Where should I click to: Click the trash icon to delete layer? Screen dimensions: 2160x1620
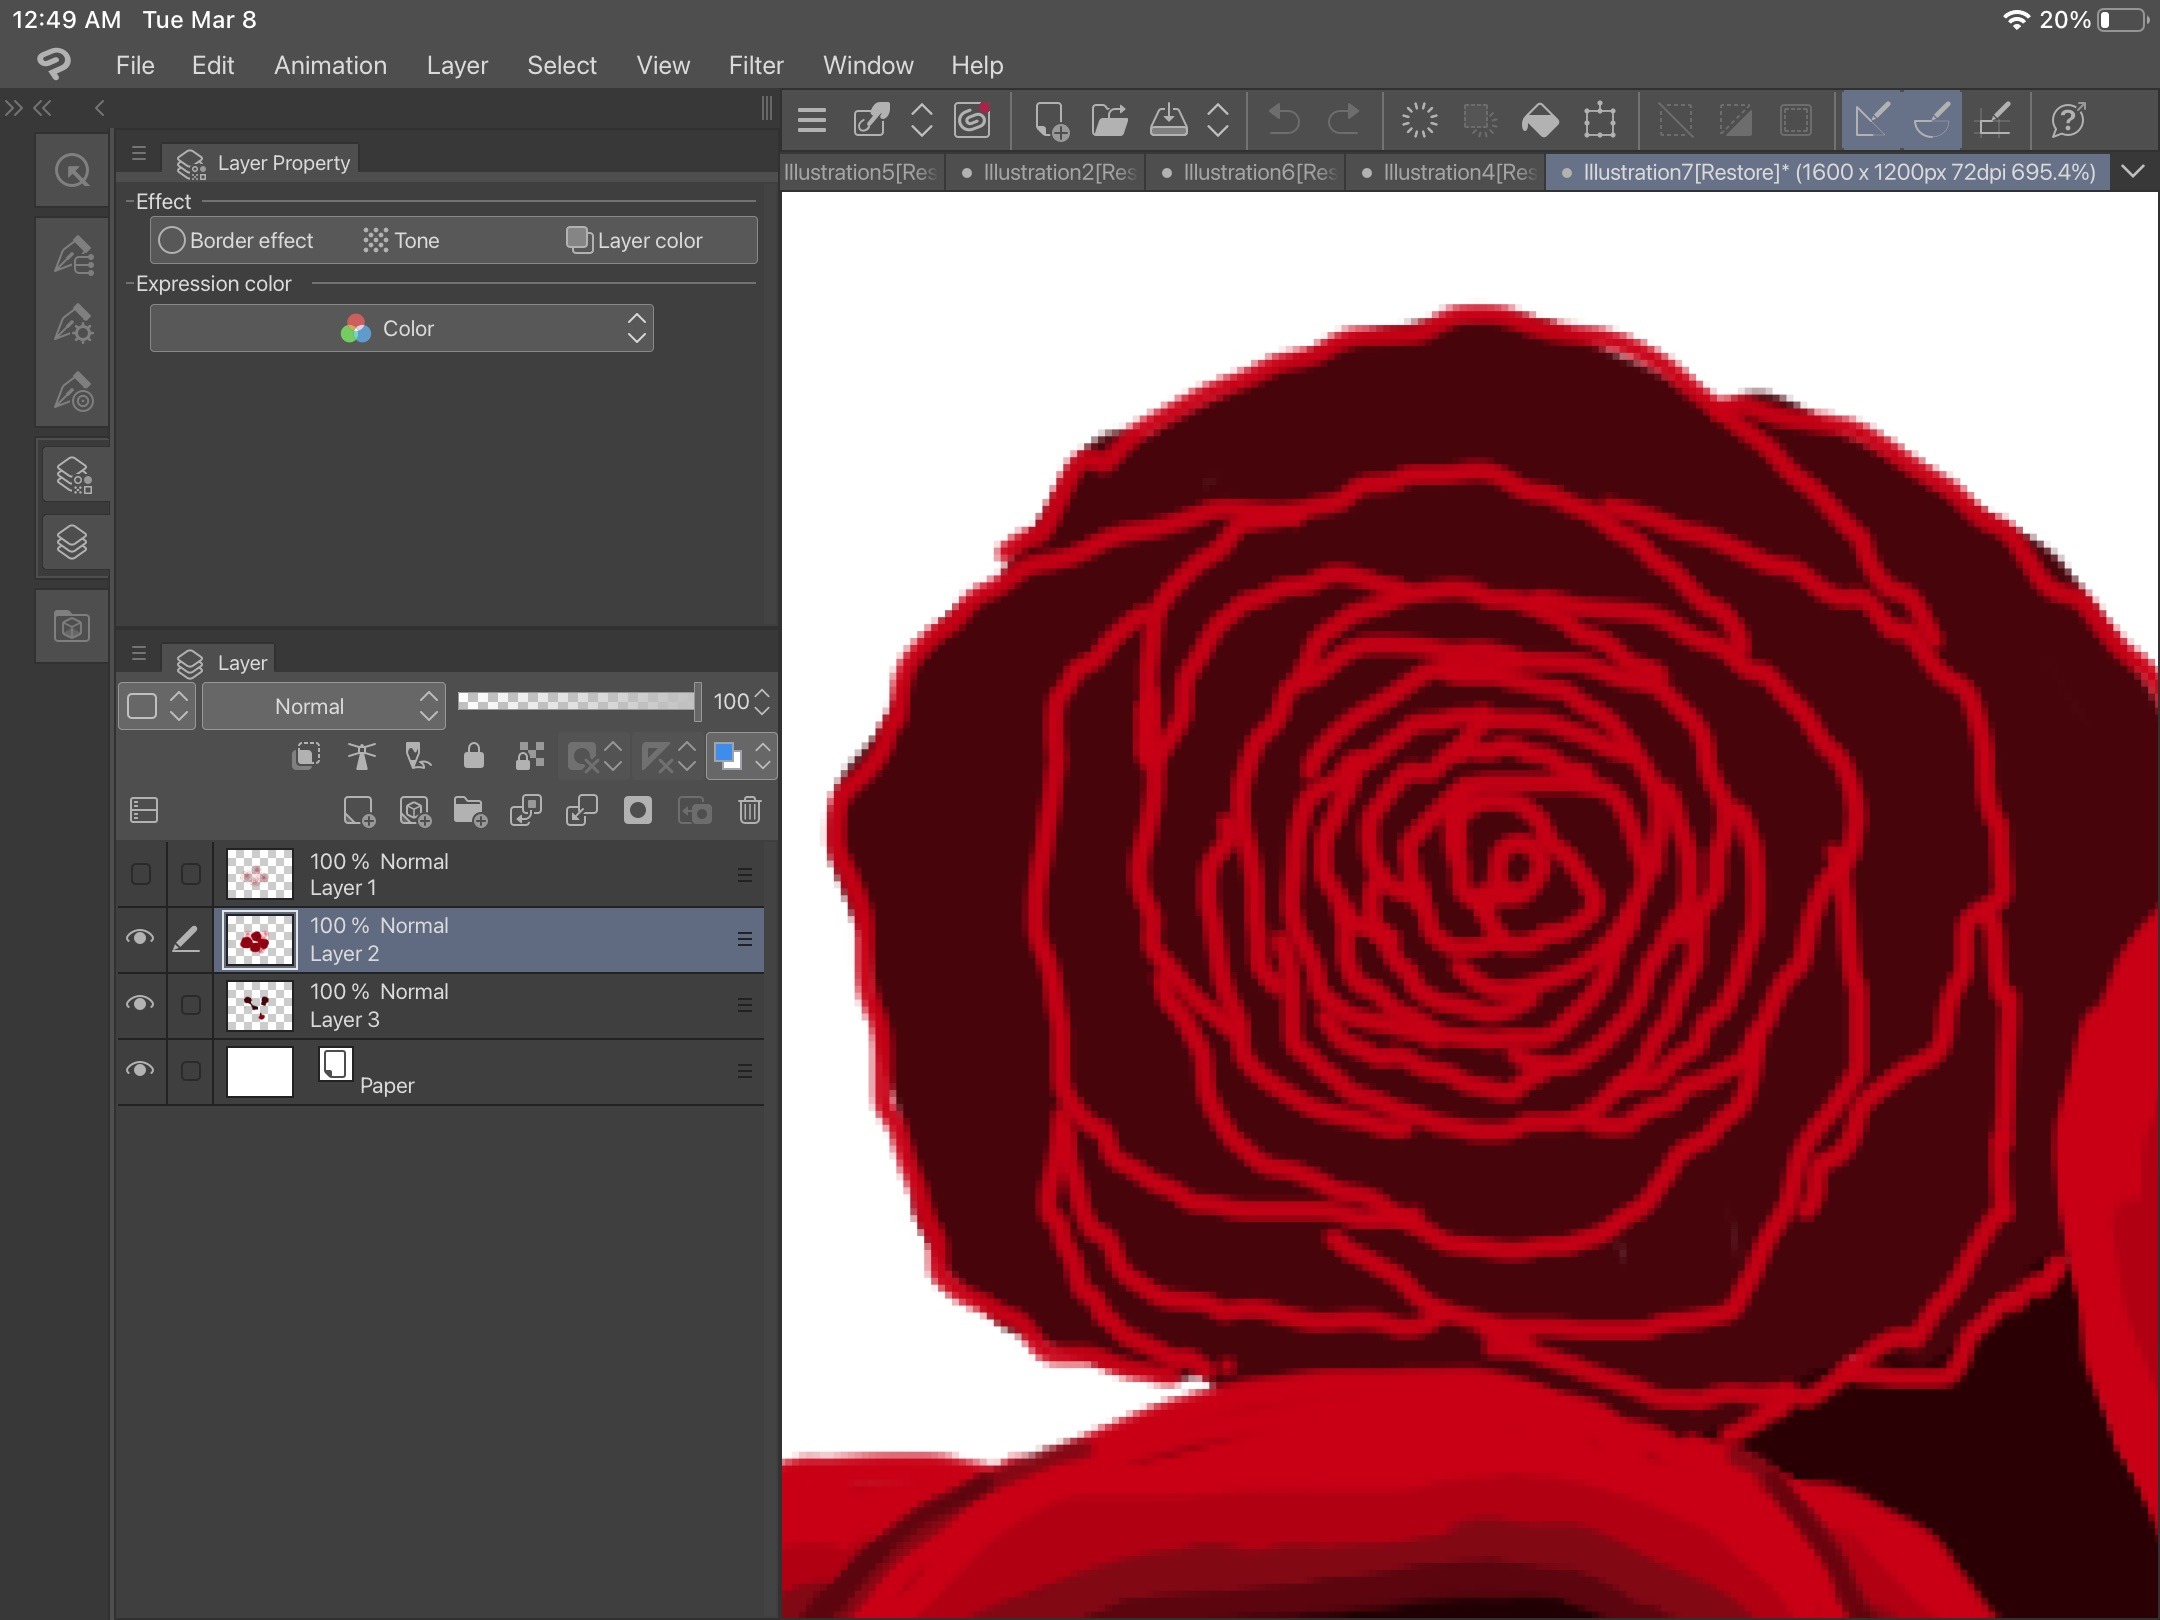tap(750, 810)
